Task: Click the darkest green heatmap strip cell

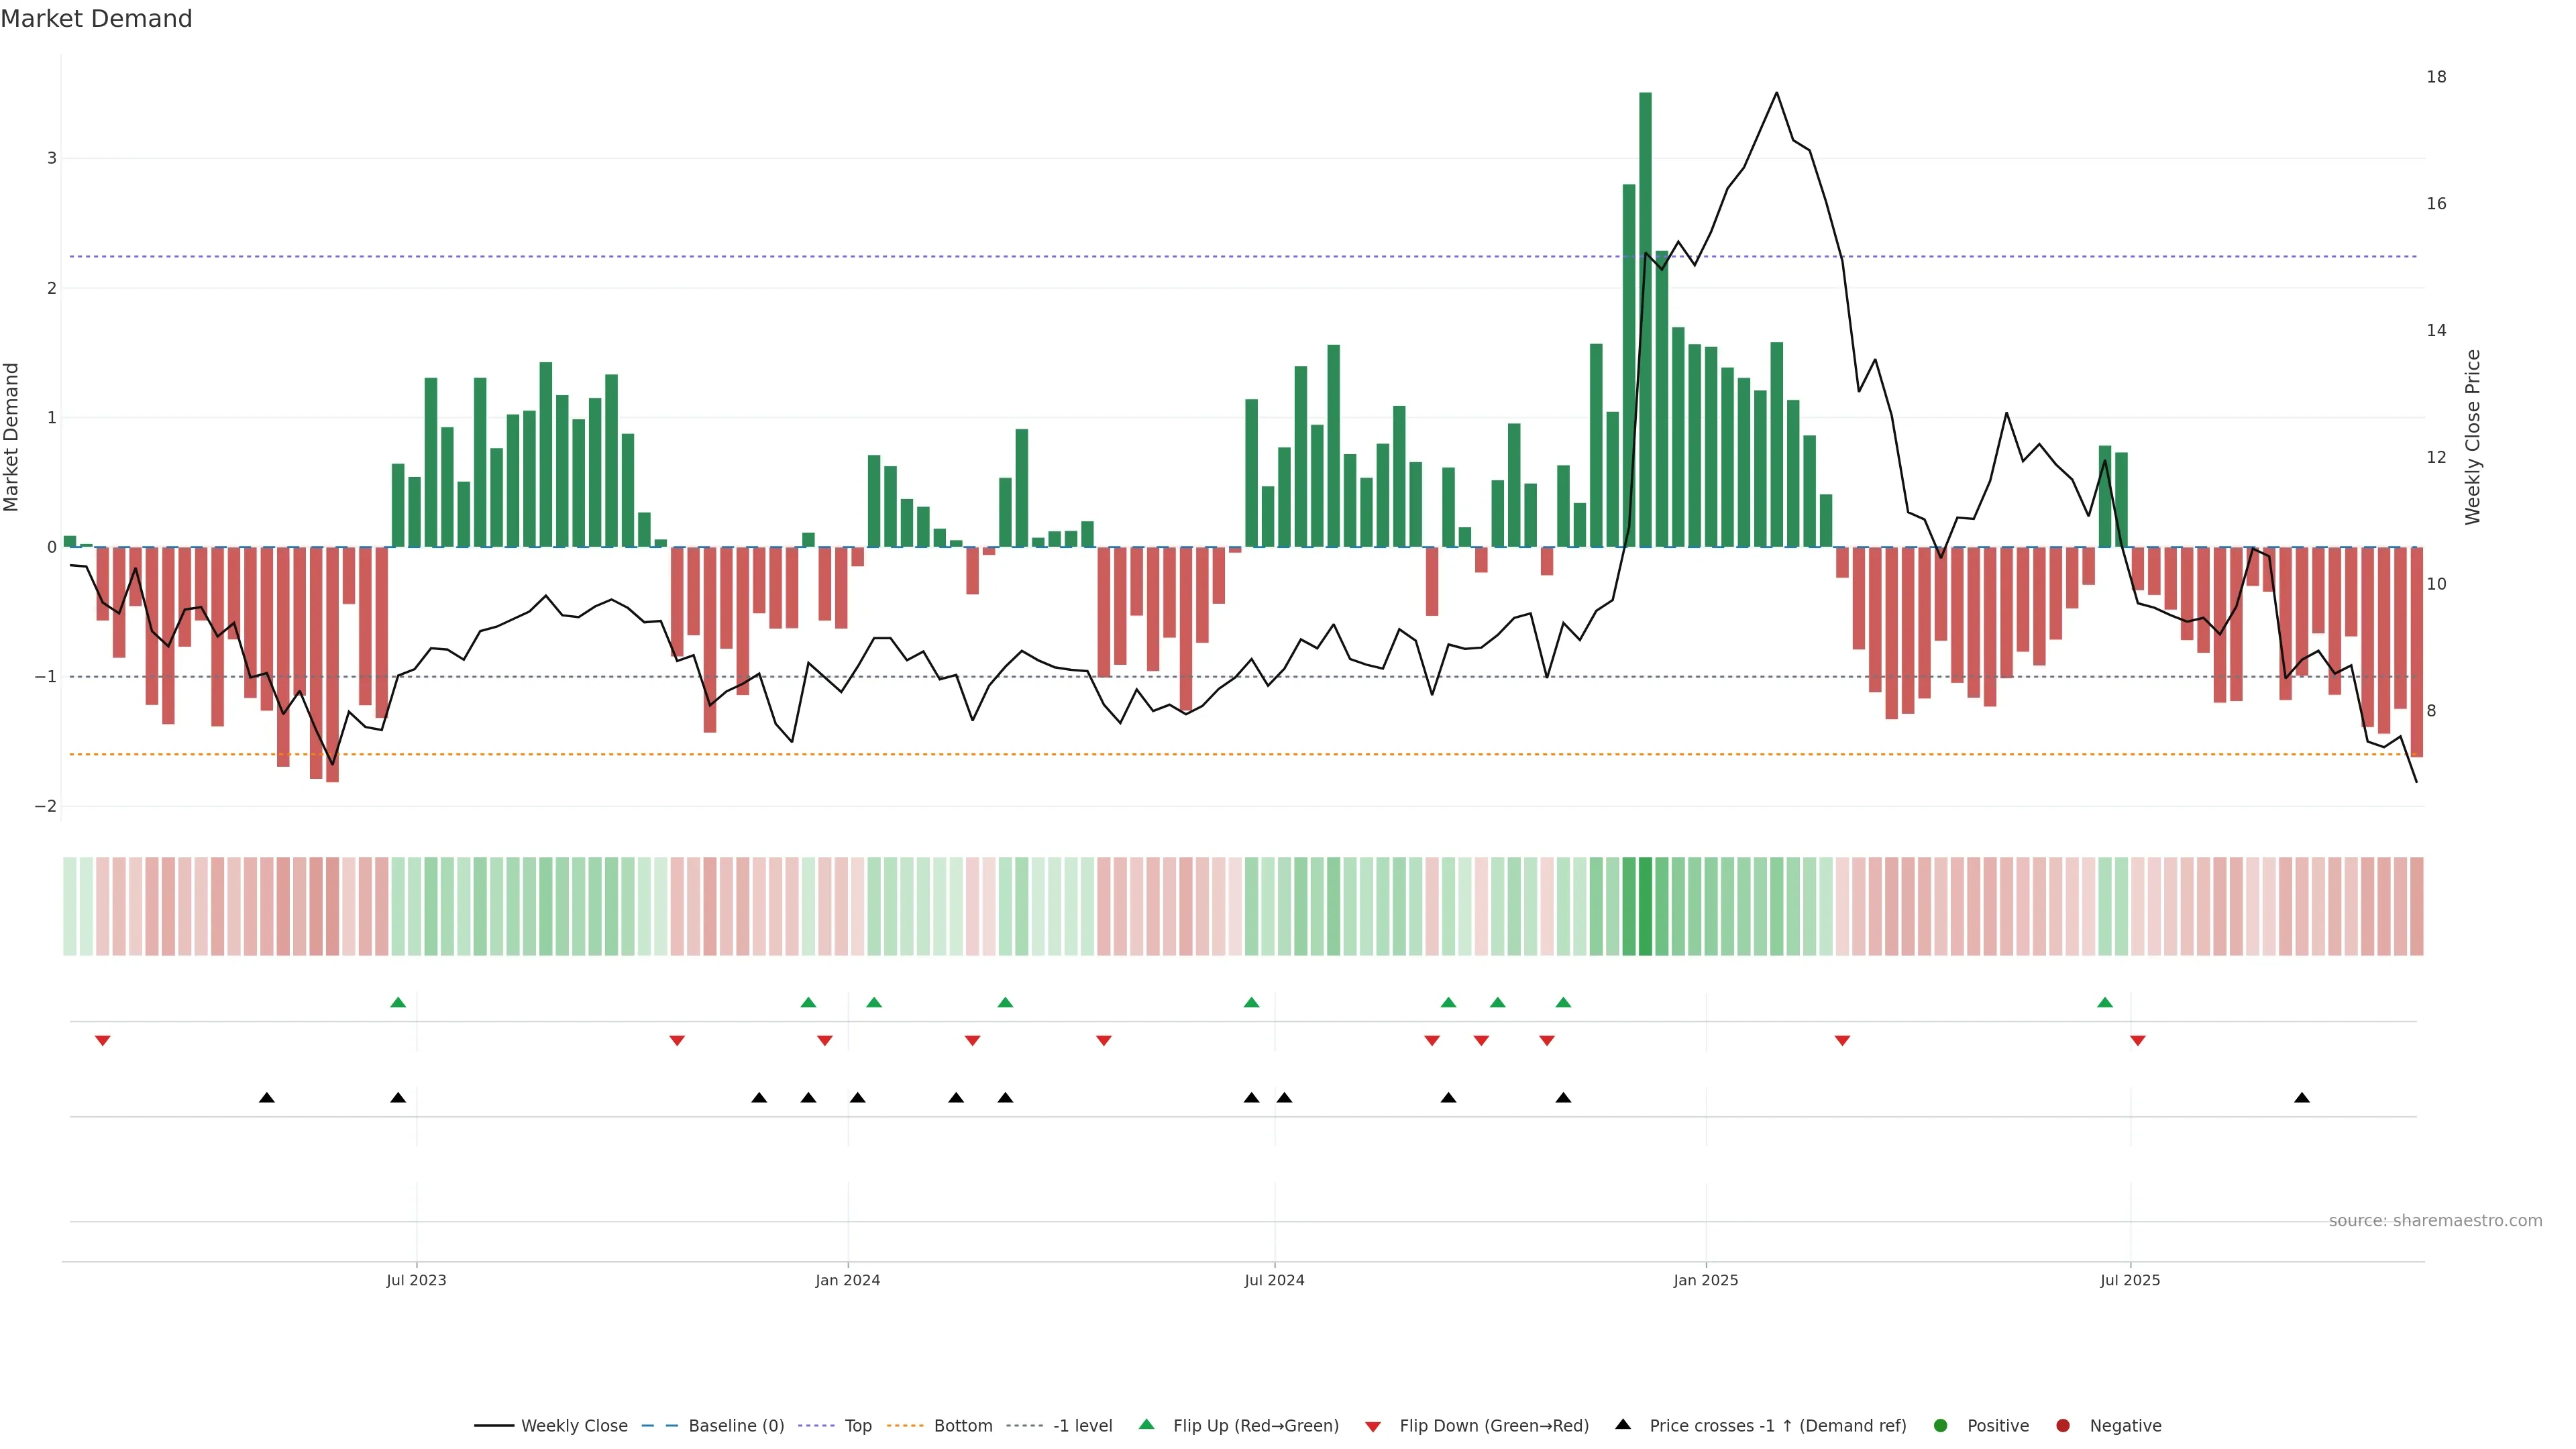Action: click(x=1645, y=906)
